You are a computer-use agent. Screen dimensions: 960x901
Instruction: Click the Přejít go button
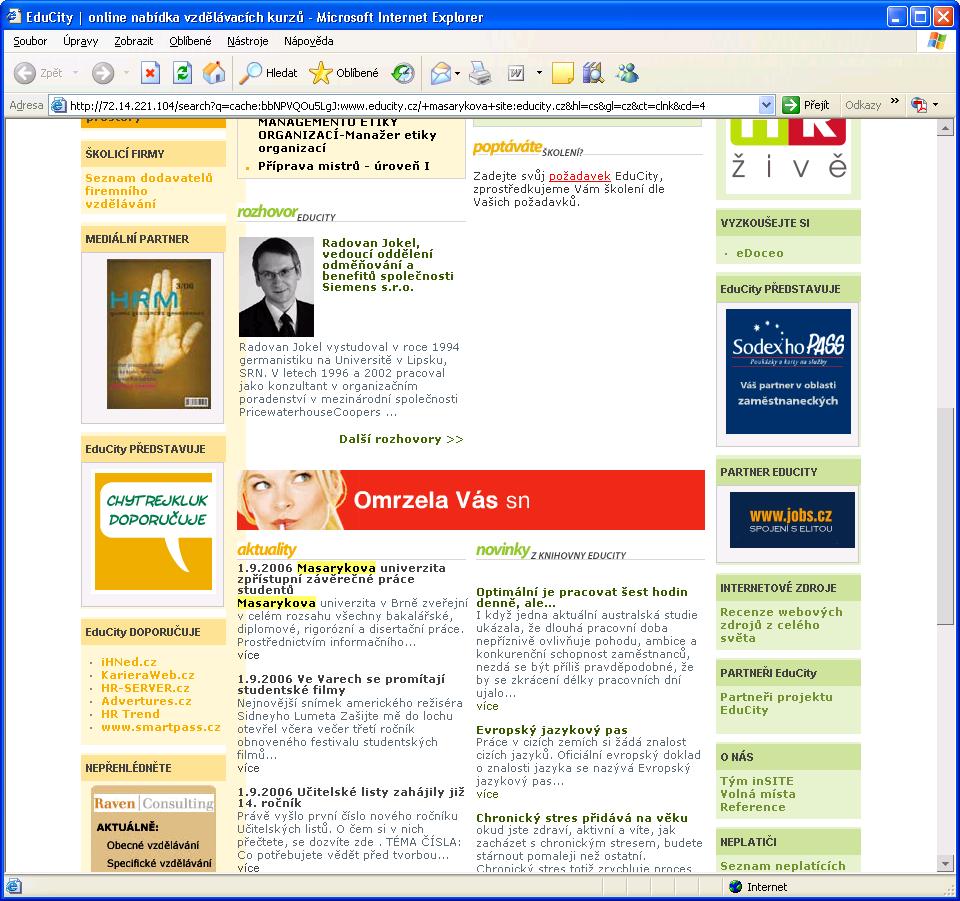806,105
